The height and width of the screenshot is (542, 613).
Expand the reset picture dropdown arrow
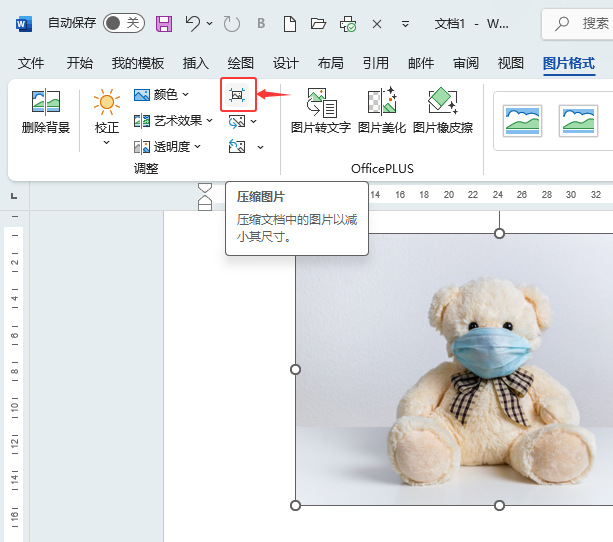260,147
